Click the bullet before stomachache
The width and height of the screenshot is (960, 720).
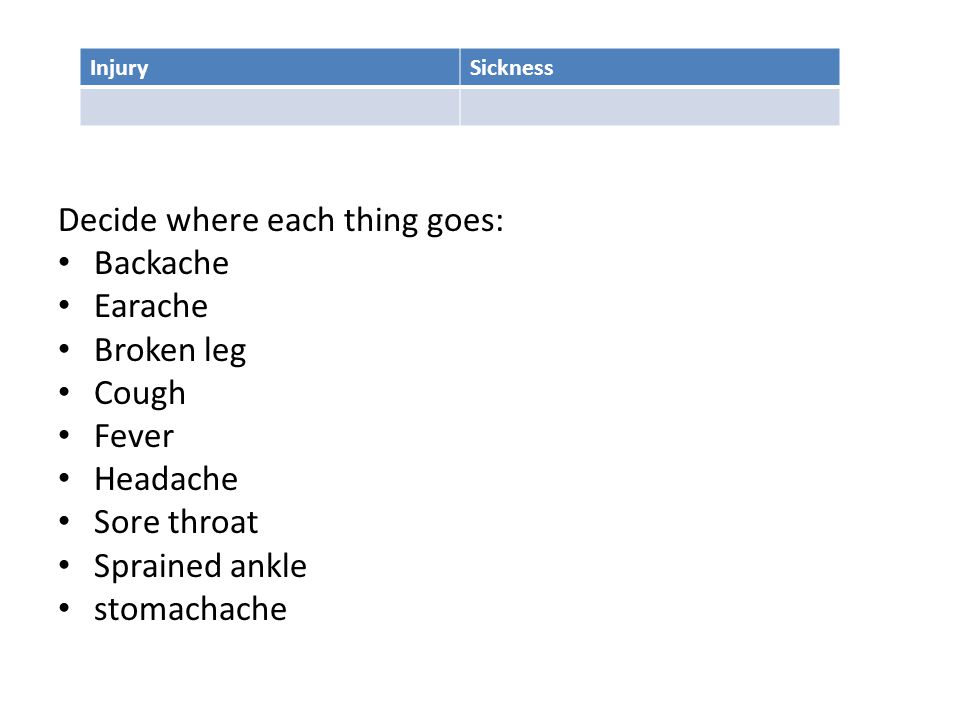[64, 608]
